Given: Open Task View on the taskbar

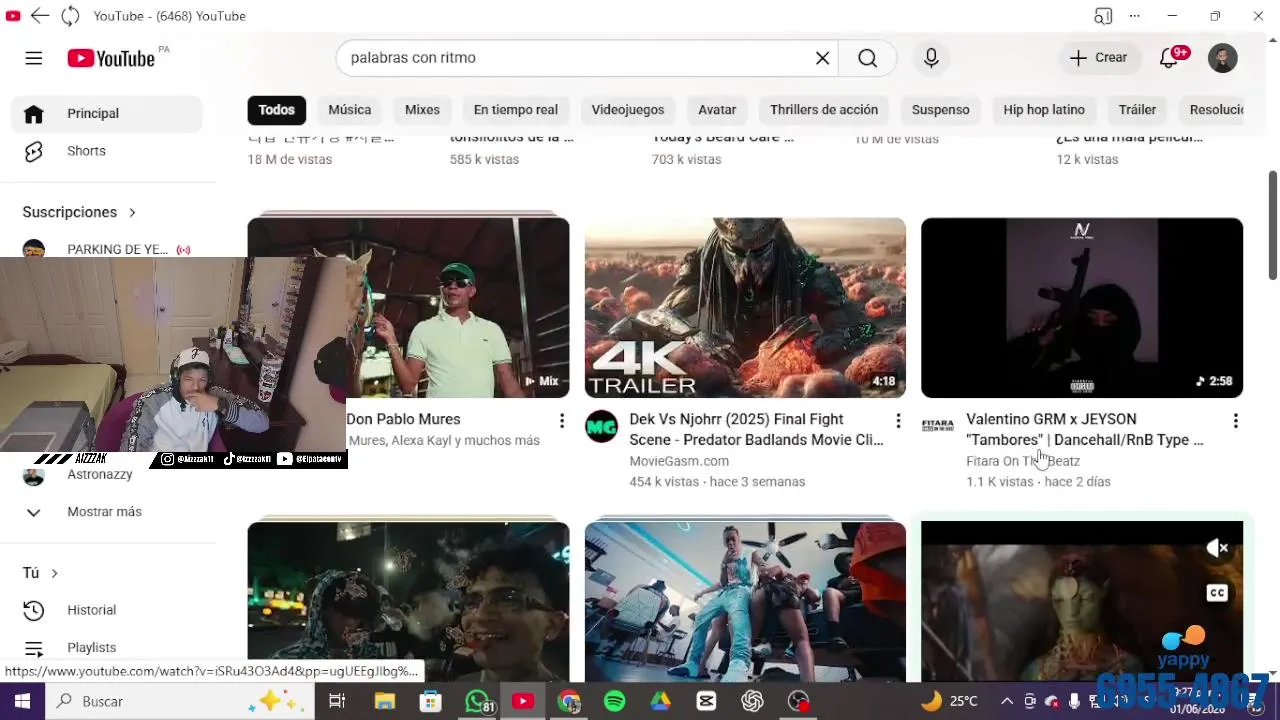Looking at the screenshot, I should 337,702.
